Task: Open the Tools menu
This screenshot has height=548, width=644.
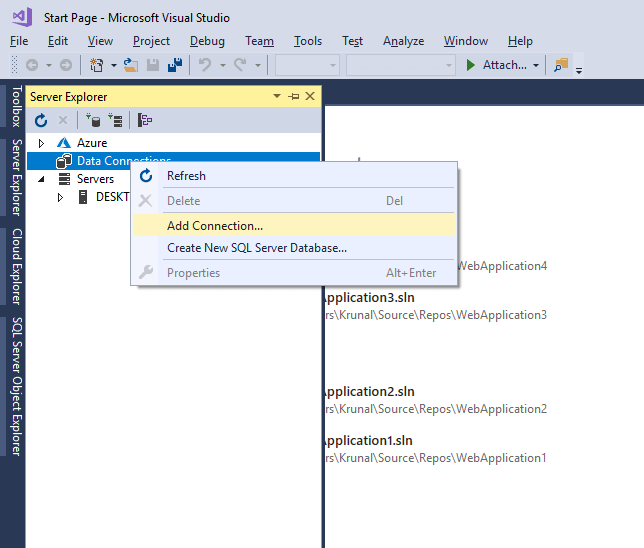Action: click(308, 41)
